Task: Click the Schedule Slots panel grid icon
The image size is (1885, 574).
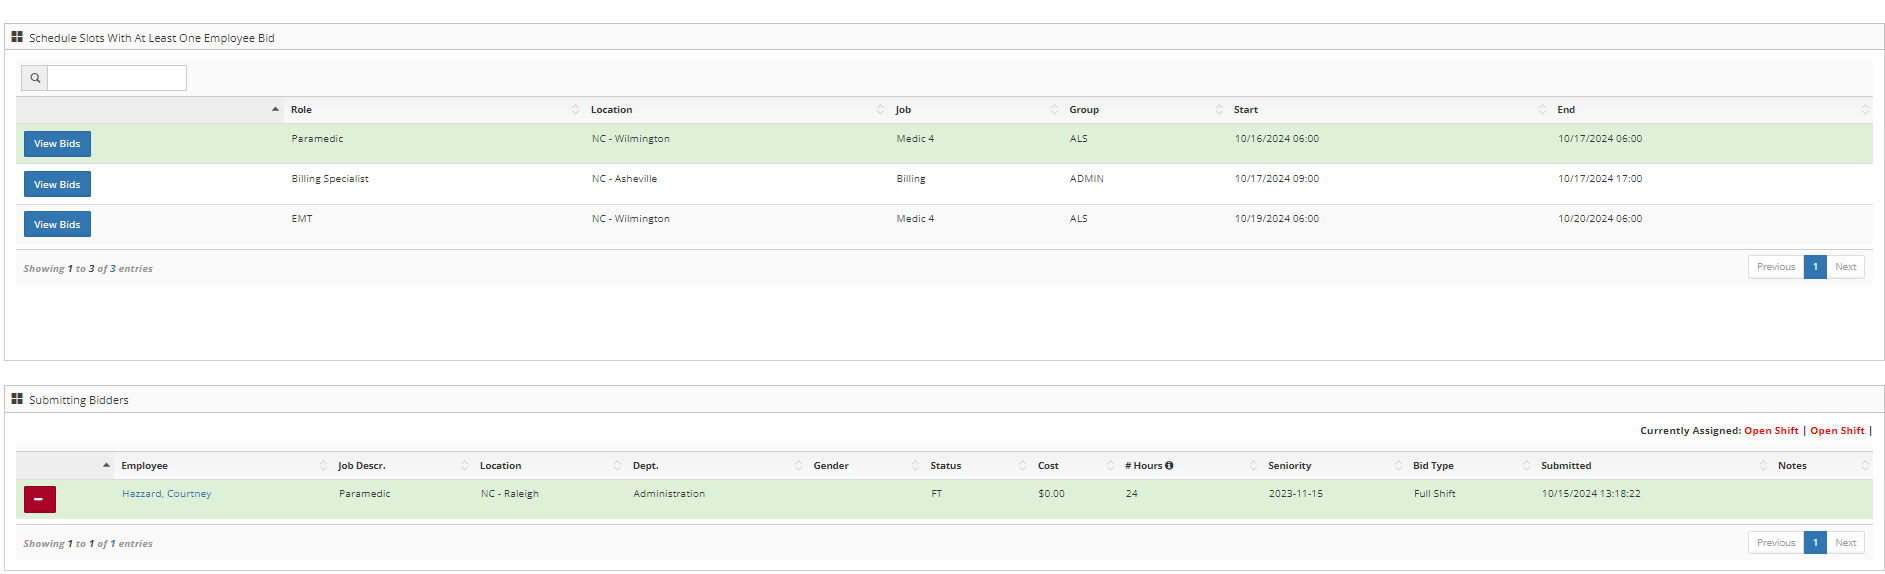Action: (17, 37)
